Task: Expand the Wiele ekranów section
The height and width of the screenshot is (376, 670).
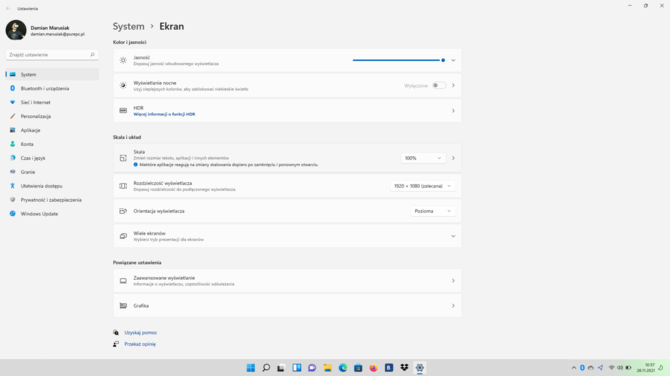Action: [x=287, y=236]
